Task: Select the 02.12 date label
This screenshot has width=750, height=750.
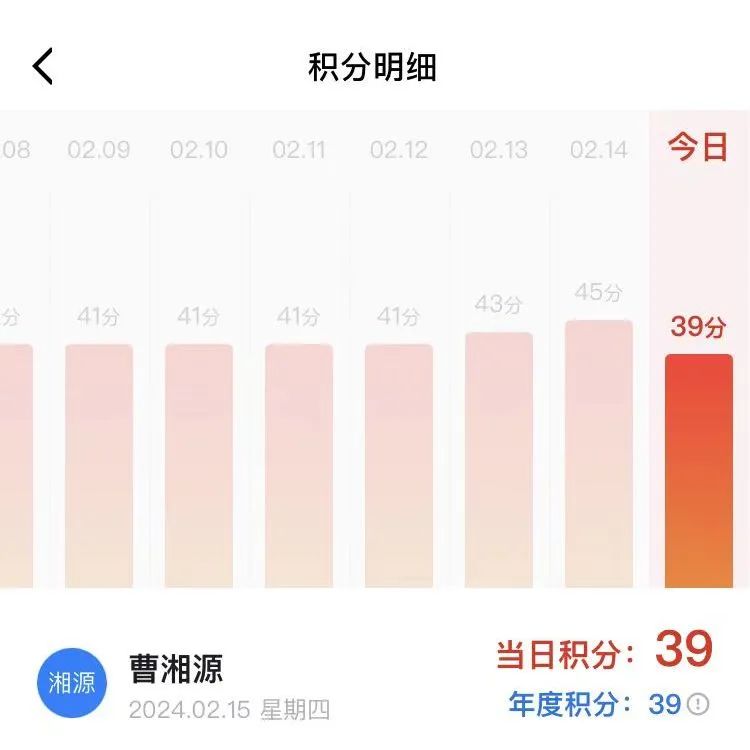Action: pos(398,150)
